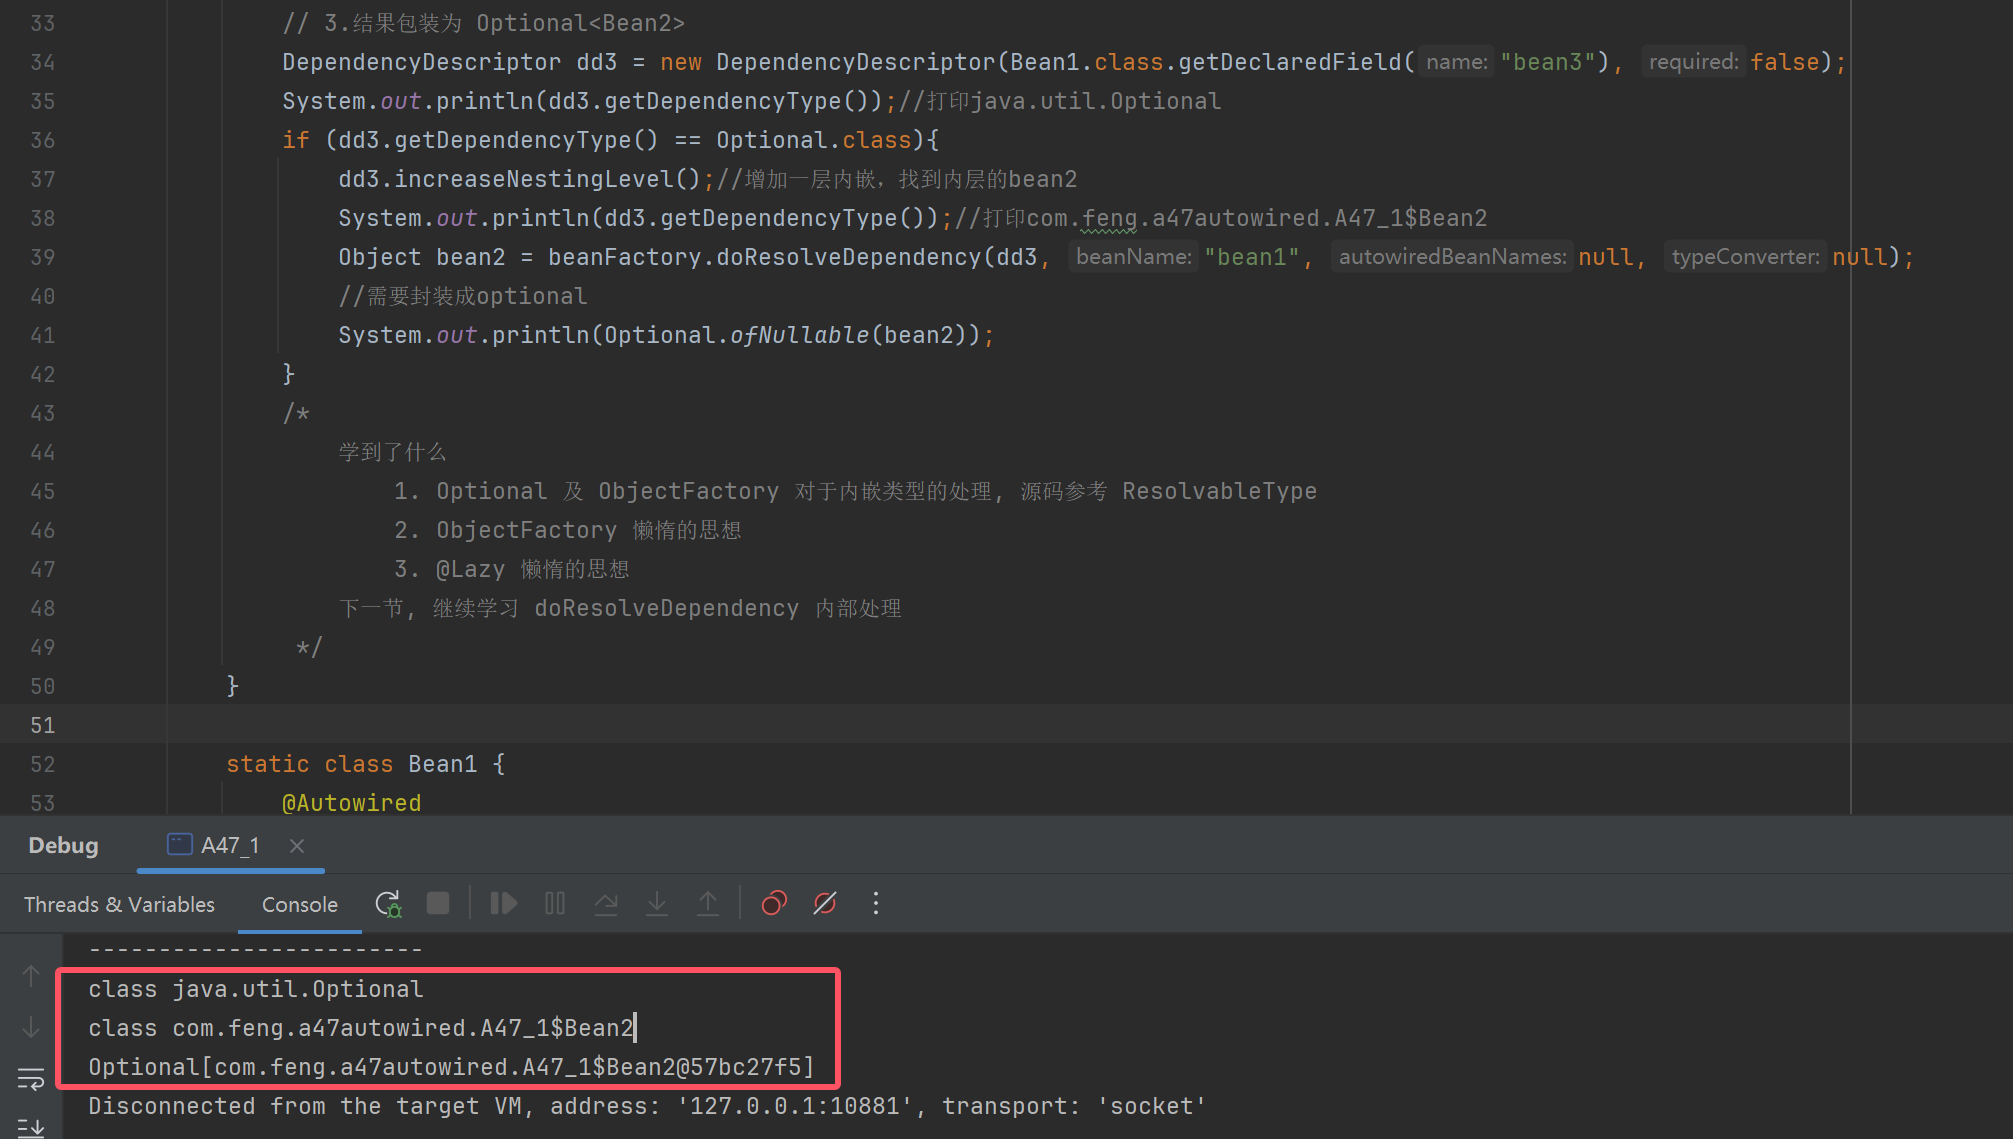Rerun the A47_1 debug session

(388, 904)
